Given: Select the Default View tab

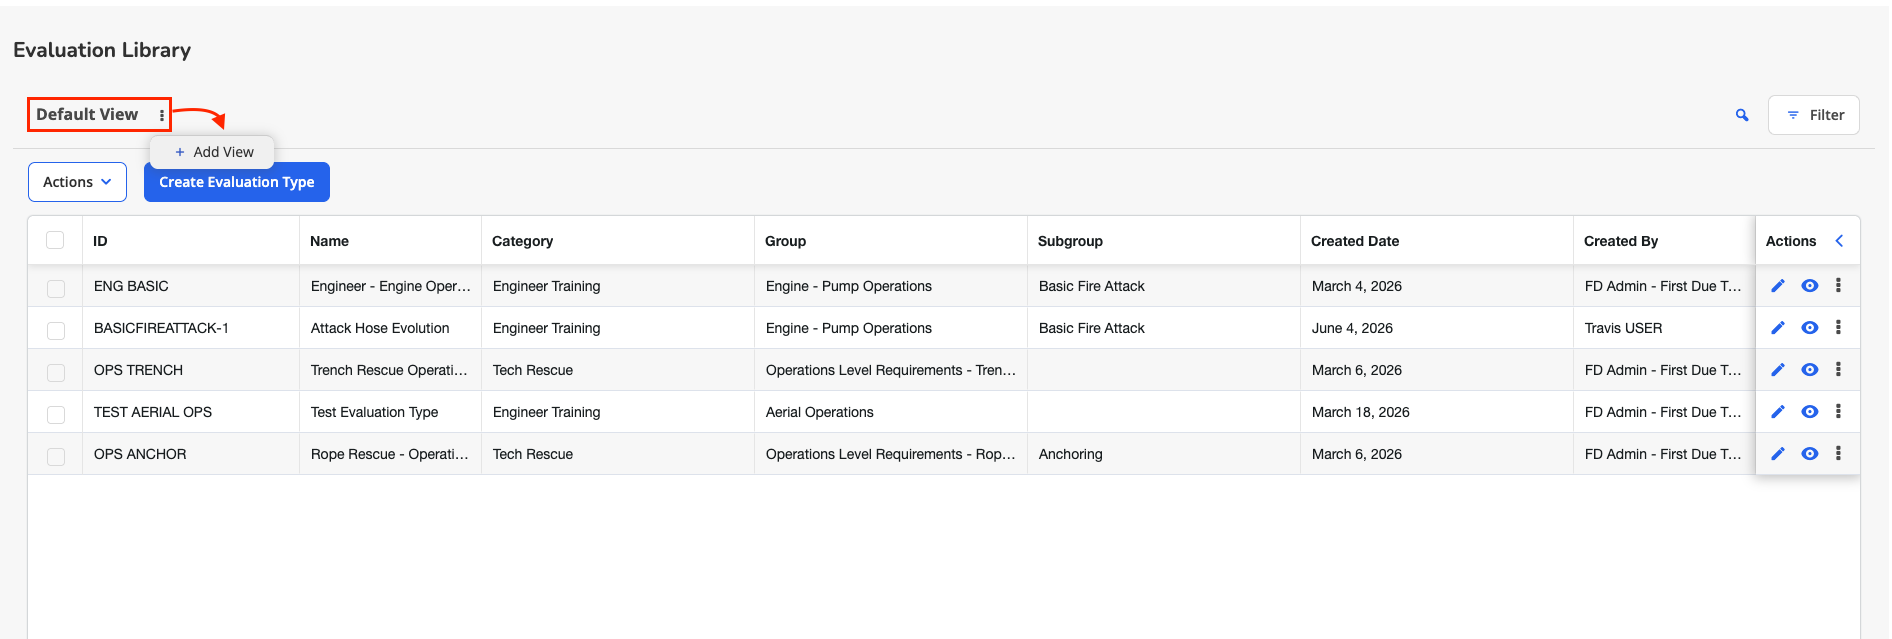Looking at the screenshot, I should [x=87, y=115].
